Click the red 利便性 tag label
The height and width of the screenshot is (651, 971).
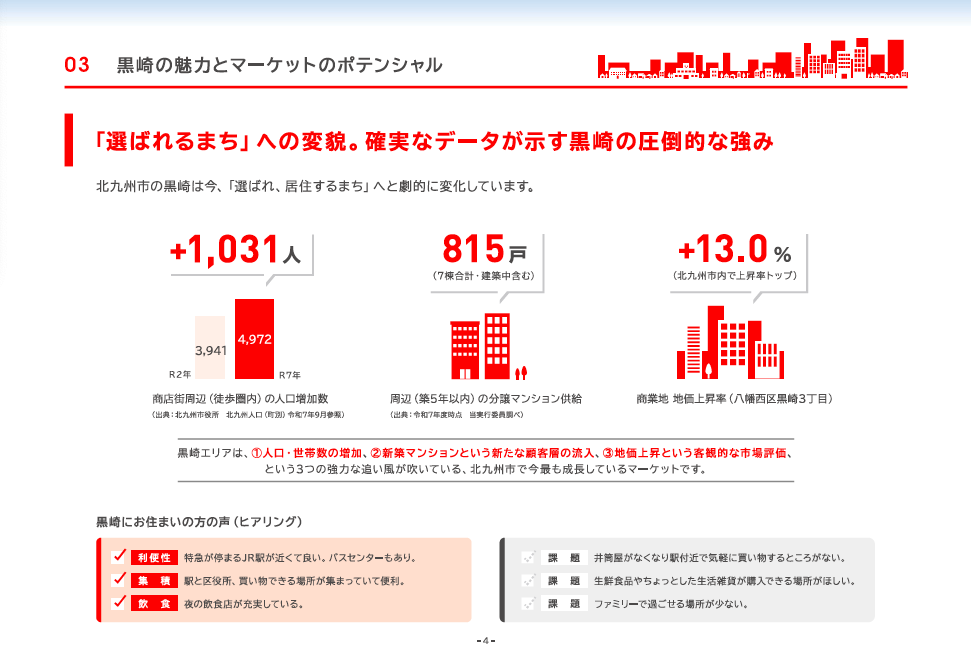click(x=153, y=558)
